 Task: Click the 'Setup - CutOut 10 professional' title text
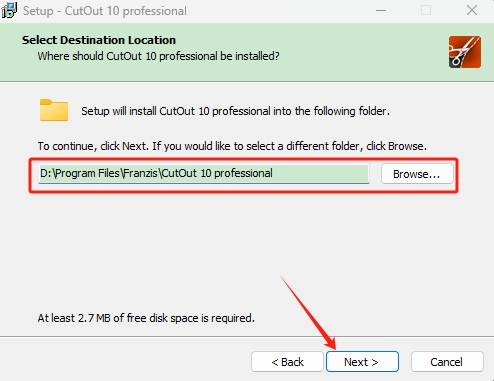pyautogui.click(x=105, y=11)
